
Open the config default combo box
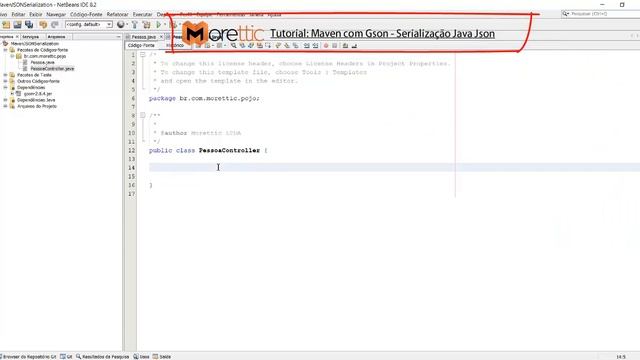click(89, 25)
